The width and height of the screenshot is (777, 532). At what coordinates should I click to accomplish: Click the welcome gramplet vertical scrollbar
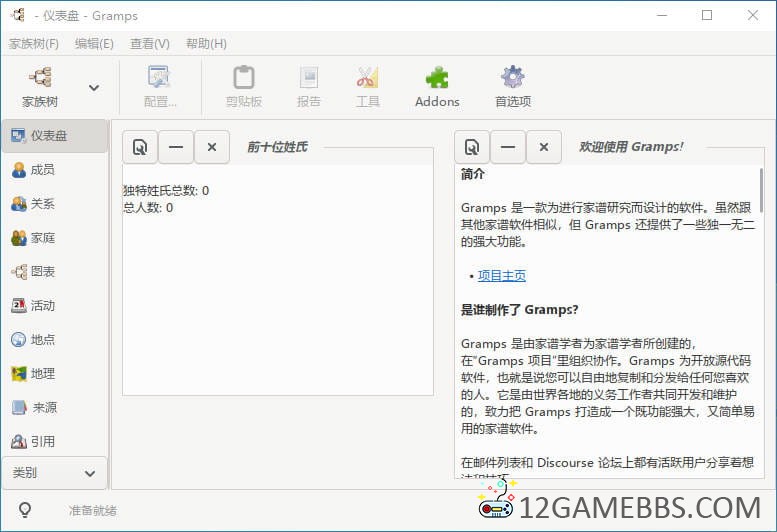[761, 191]
